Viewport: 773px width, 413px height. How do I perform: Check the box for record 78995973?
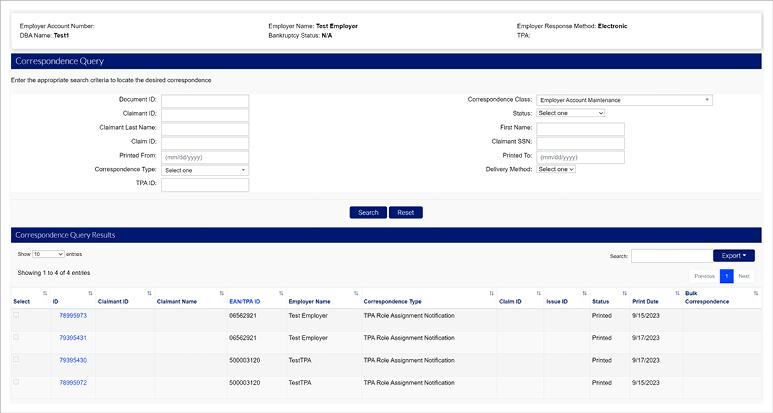point(16,315)
